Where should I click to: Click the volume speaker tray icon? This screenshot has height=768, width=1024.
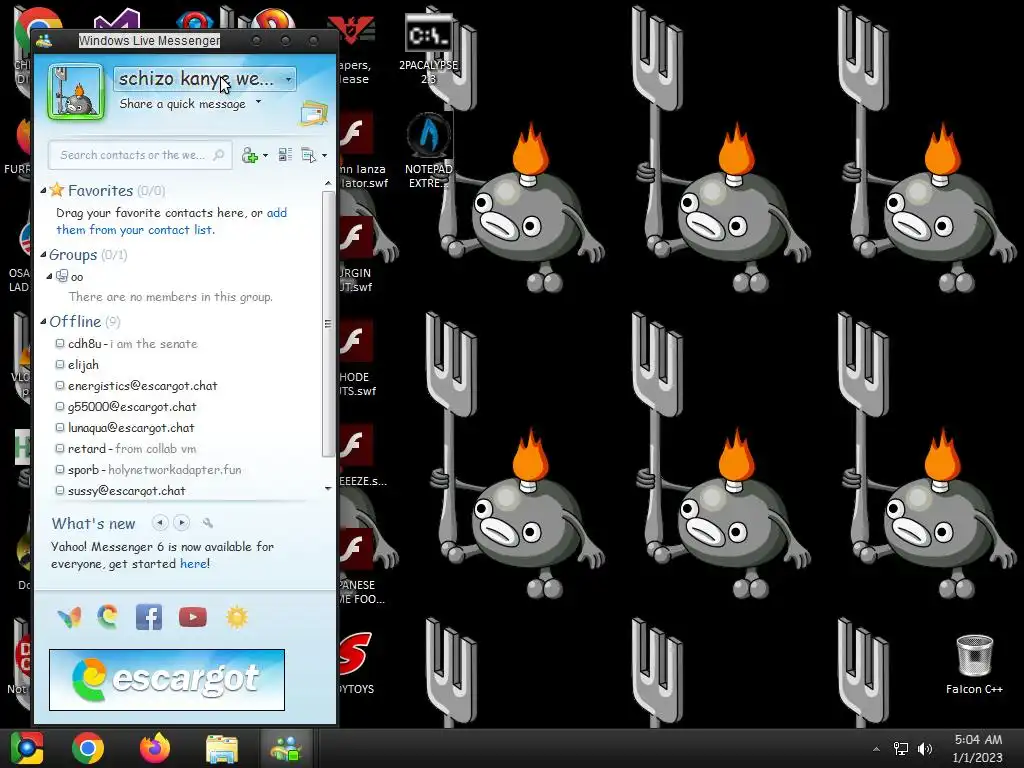[925, 749]
